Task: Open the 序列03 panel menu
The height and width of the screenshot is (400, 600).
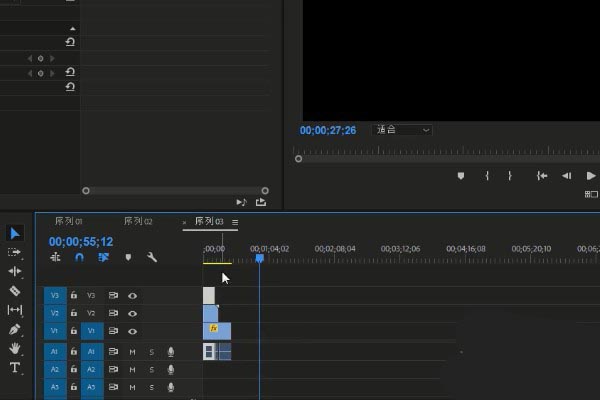Action: [235, 222]
